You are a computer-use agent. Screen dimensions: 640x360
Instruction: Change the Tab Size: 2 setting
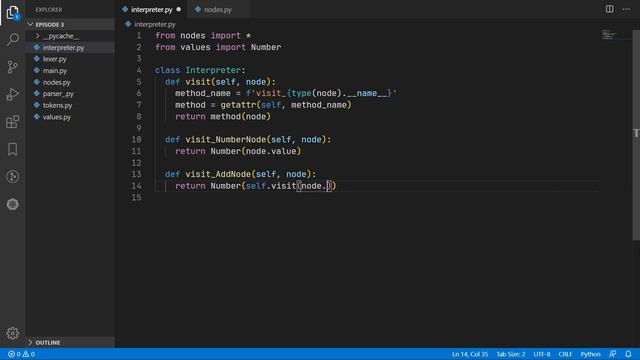511,354
